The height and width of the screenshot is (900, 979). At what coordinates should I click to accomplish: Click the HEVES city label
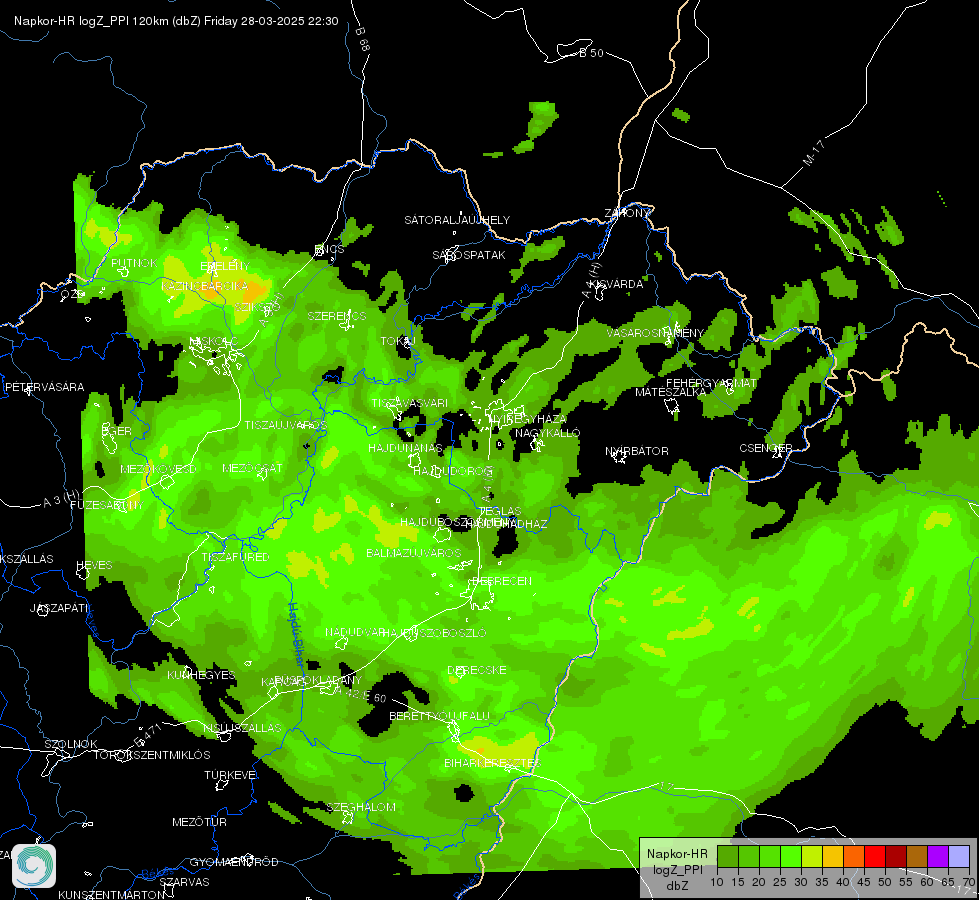pyautogui.click(x=94, y=565)
